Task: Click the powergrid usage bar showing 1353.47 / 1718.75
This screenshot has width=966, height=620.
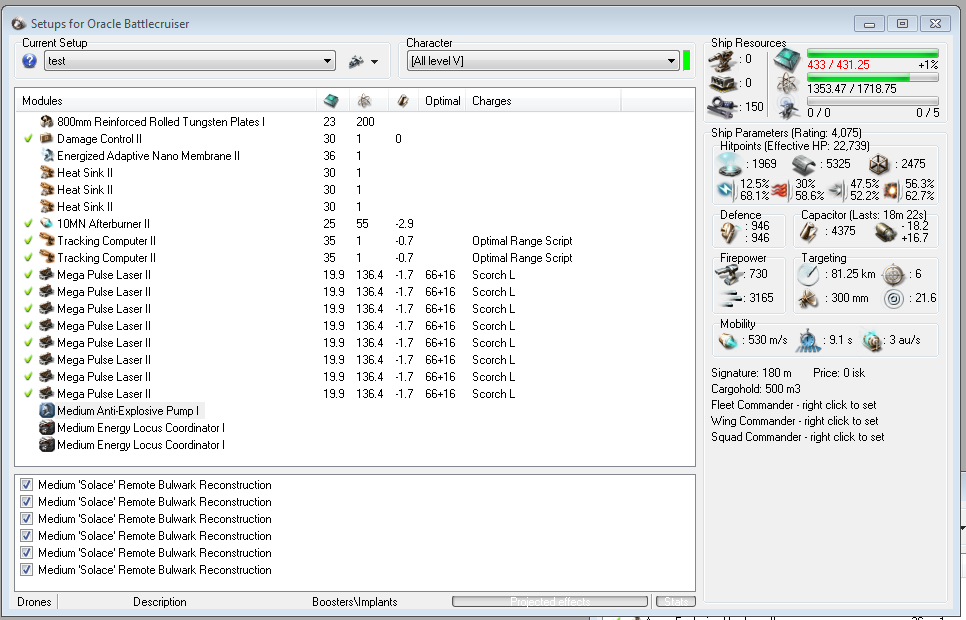Action: [x=872, y=78]
